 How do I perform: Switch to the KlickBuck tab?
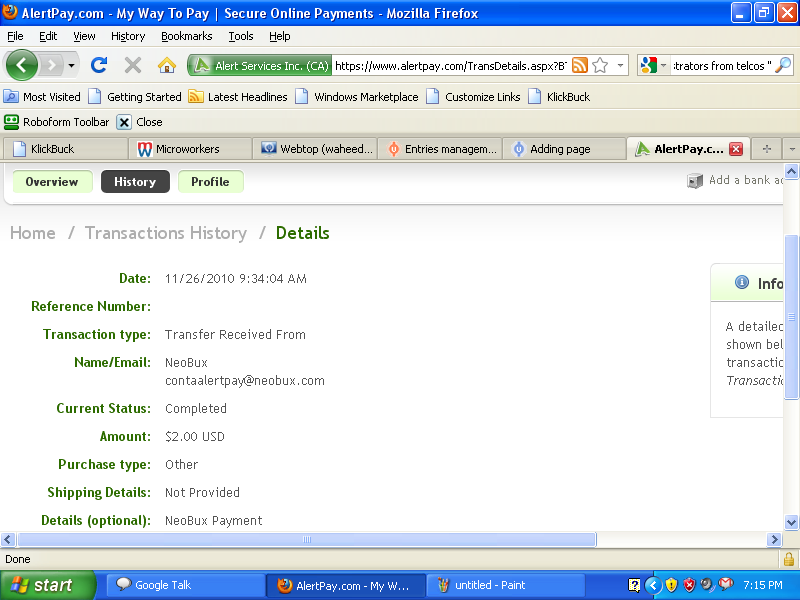tap(65, 149)
